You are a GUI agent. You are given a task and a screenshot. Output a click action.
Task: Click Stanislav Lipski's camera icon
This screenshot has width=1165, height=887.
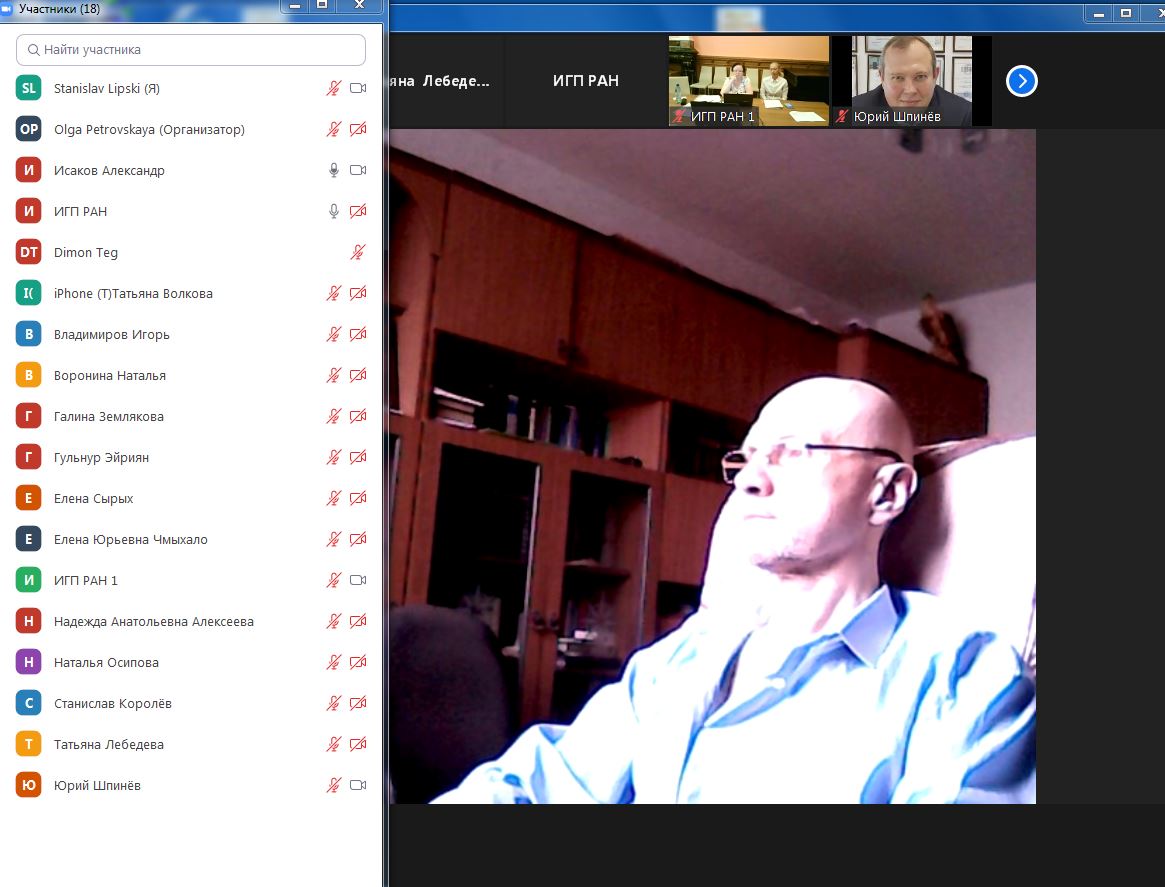tap(358, 88)
